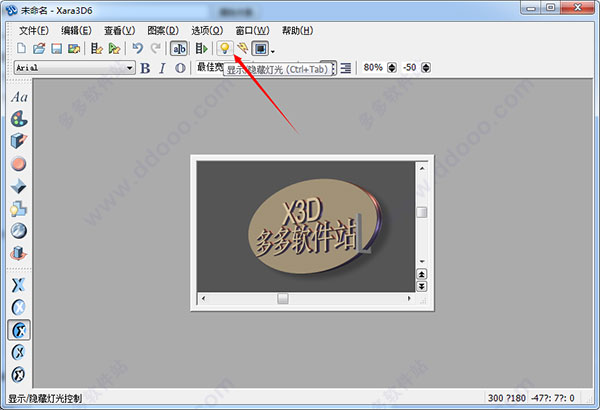600x410 pixels.
Task: Maximize the Xara3D6 window
Action: (551, 7)
